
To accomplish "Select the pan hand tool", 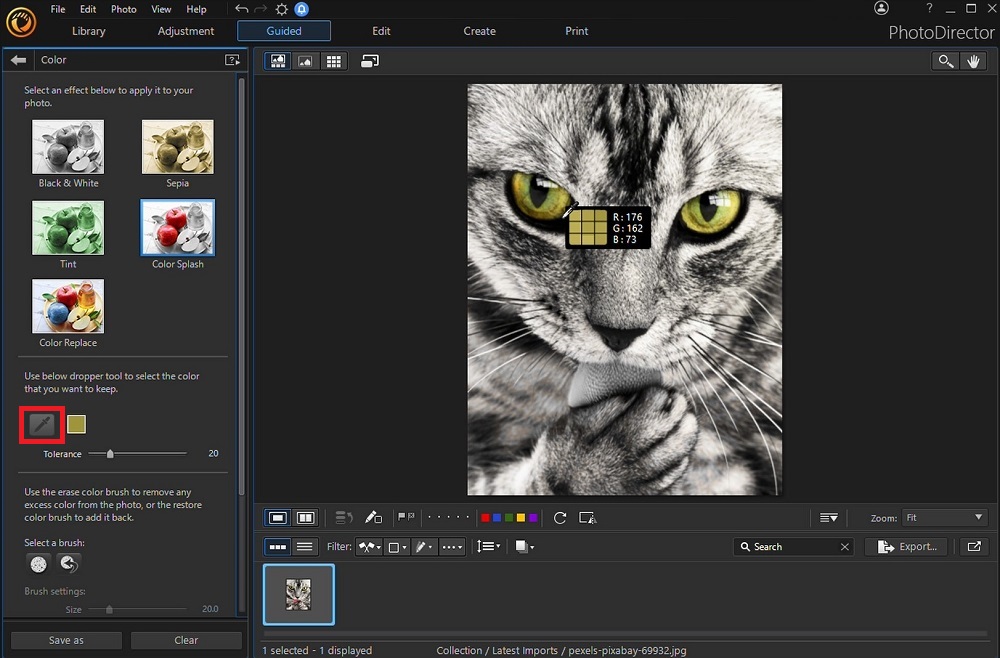I will pyautogui.click(x=973, y=61).
